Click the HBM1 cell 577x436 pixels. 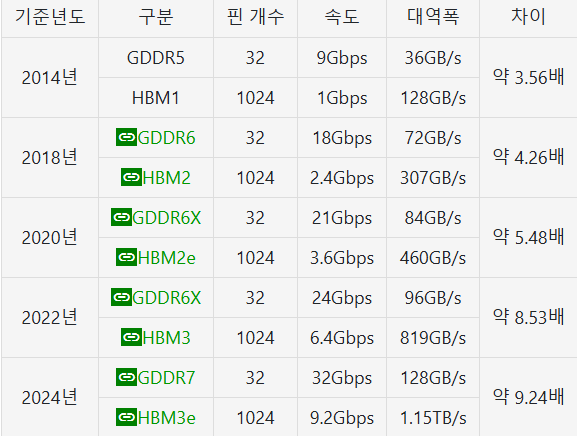(x=156, y=98)
